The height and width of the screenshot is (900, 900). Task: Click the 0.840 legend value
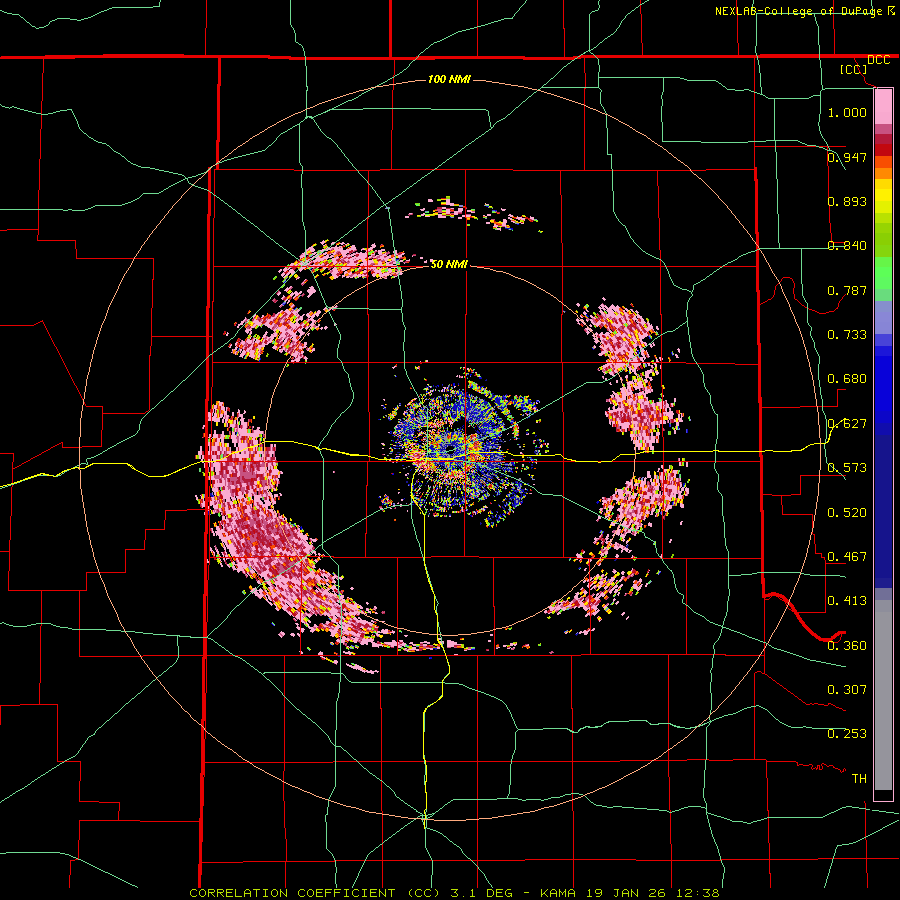[x=847, y=246]
